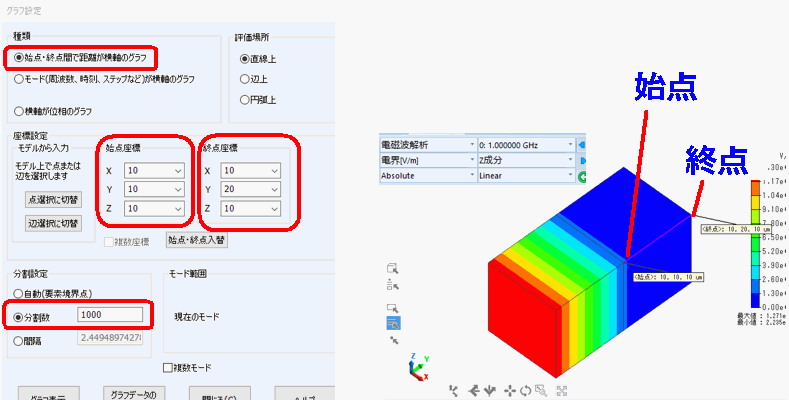The width and height of the screenshot is (789, 400).
Task: Click the green round button beside Linear
Action: click(583, 176)
